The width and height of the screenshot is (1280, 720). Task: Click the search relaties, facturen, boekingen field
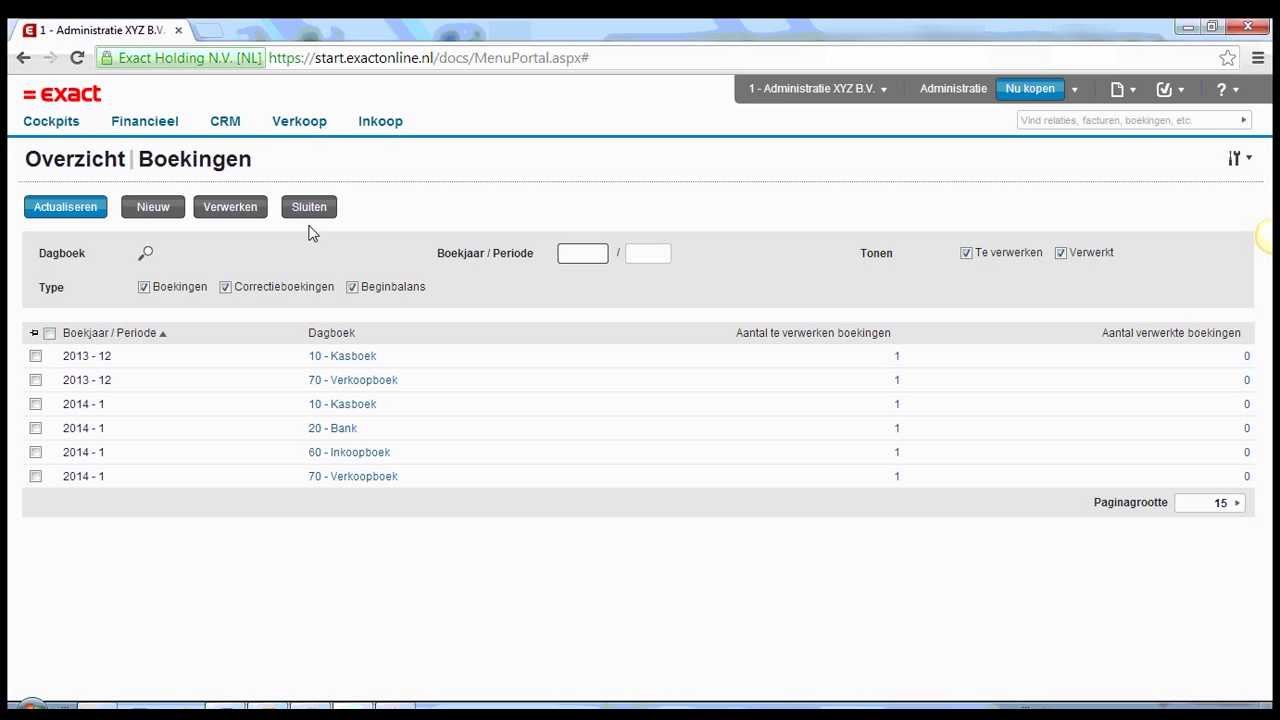pyautogui.click(x=1126, y=120)
